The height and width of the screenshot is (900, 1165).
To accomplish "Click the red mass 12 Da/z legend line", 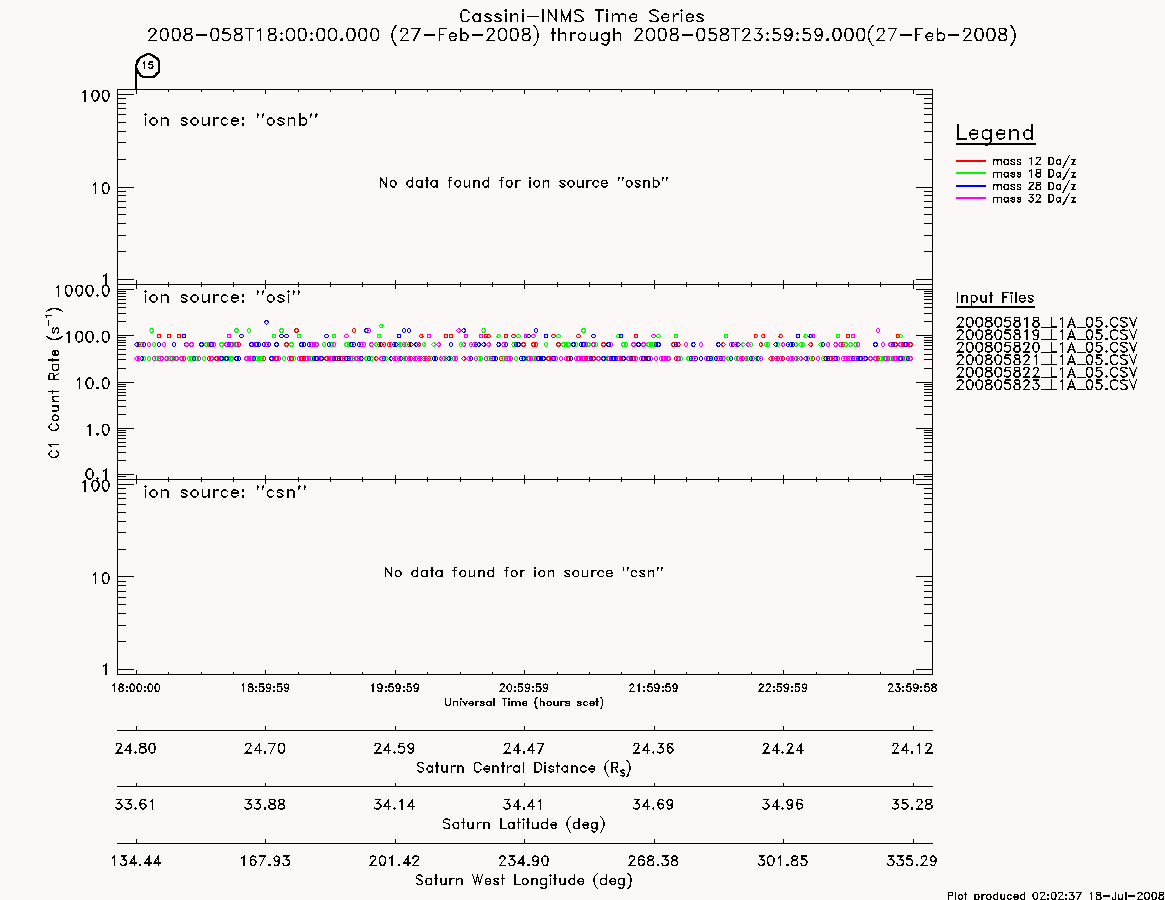I will click(970, 161).
